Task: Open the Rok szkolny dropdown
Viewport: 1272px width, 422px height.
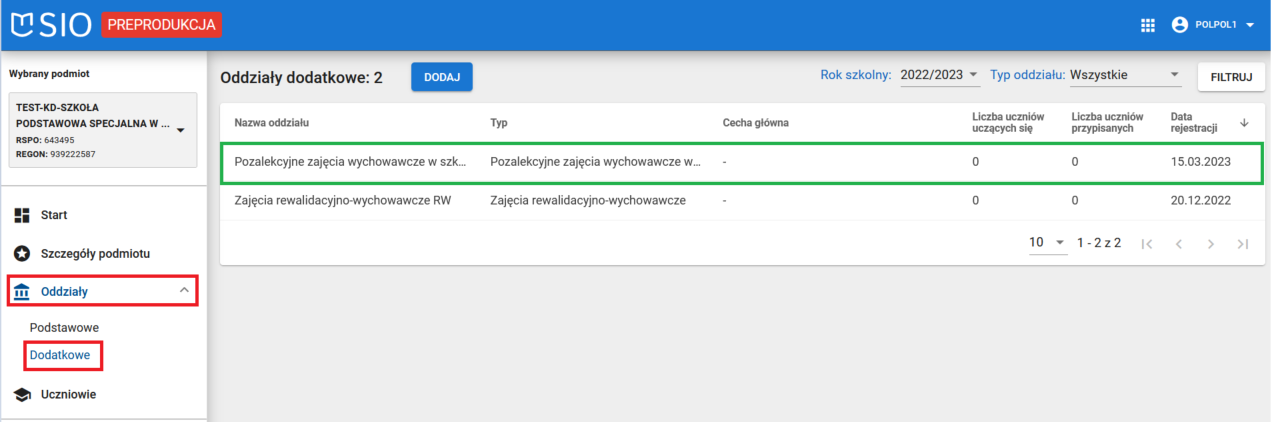Action: pos(939,75)
